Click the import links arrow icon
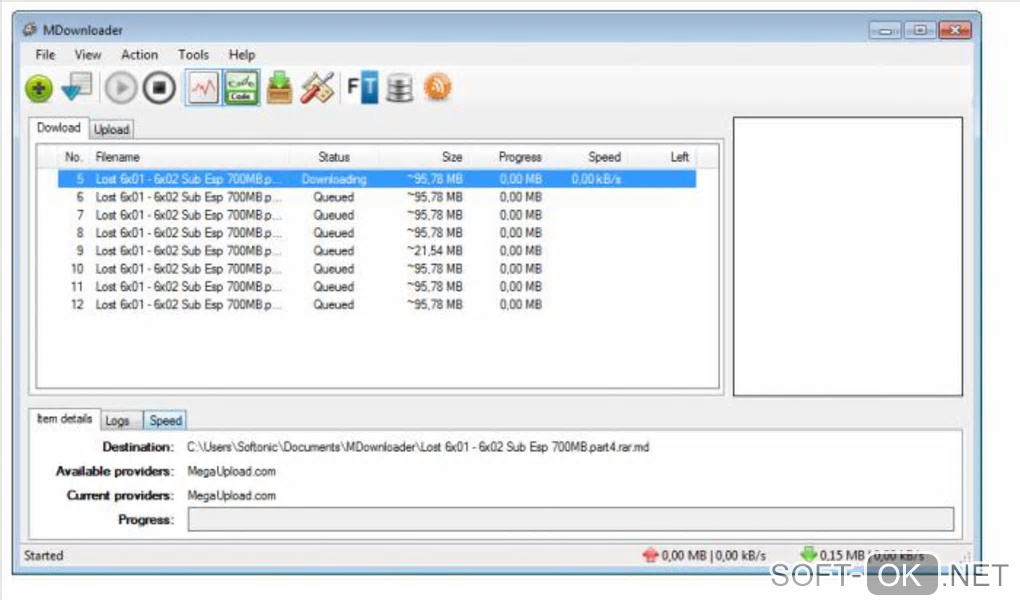The height and width of the screenshot is (600, 1020). click(x=77, y=87)
